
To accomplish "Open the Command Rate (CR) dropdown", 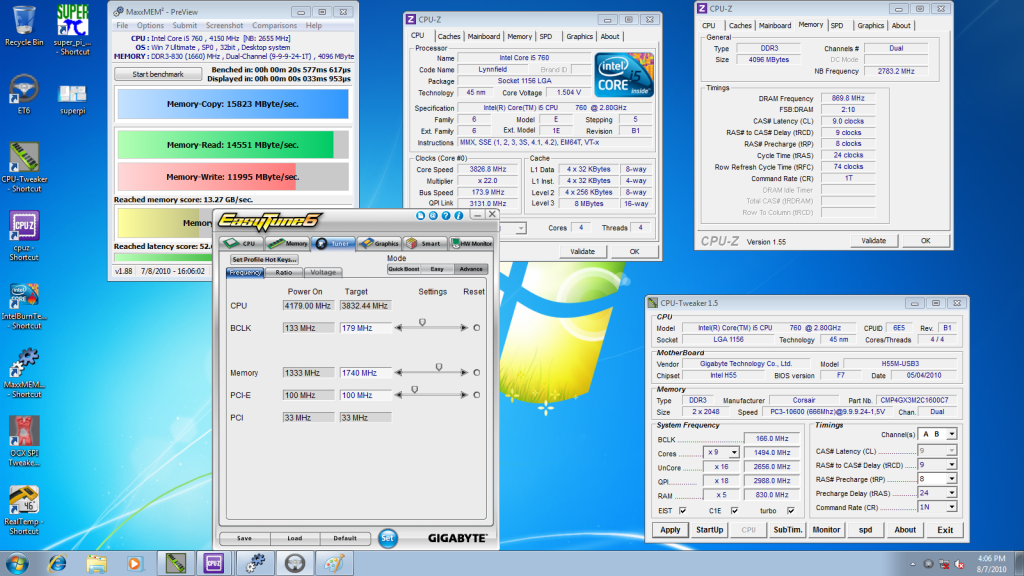I will (x=950, y=506).
